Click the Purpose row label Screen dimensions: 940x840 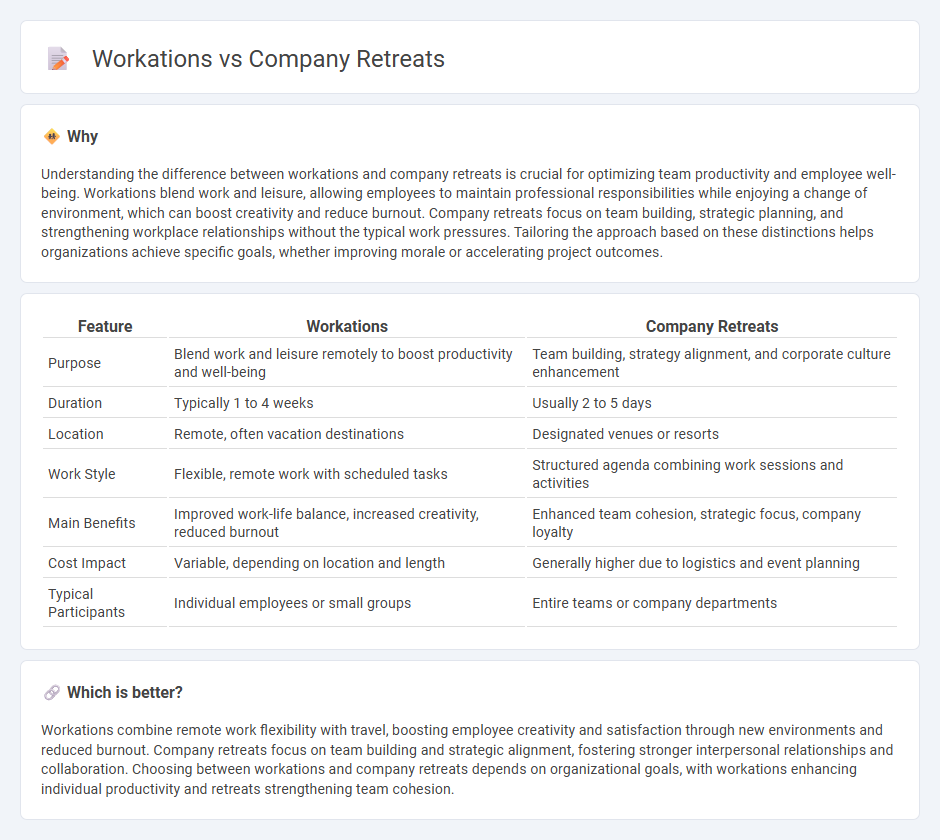tap(74, 363)
